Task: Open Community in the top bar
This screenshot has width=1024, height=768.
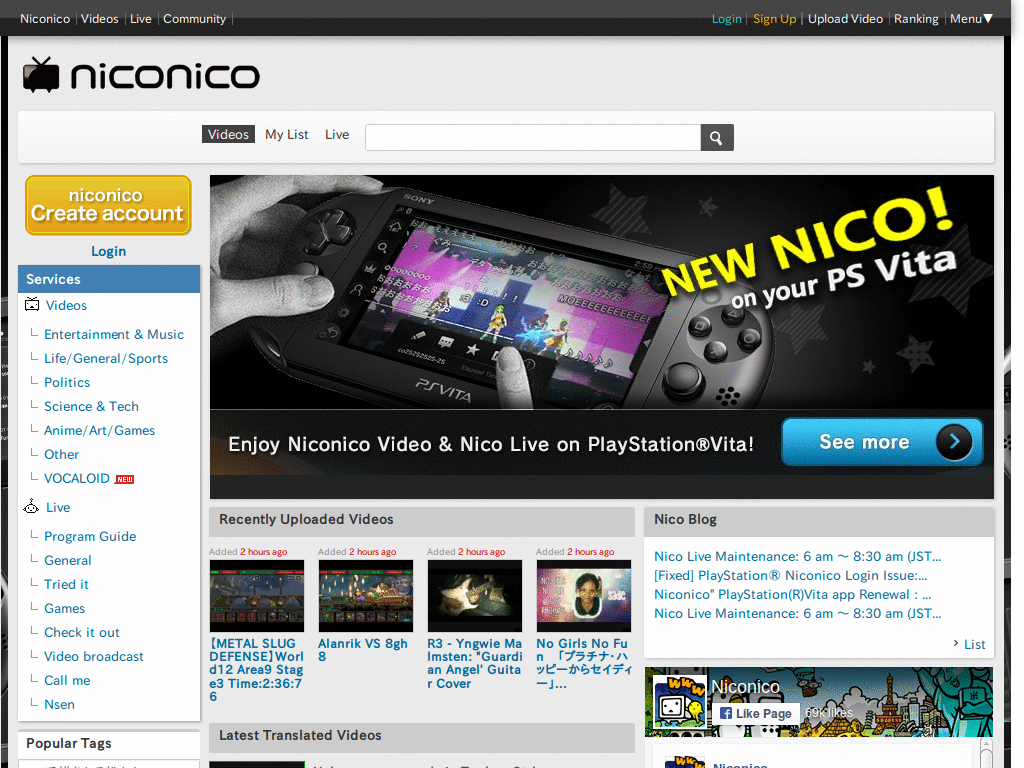Action: click(194, 19)
